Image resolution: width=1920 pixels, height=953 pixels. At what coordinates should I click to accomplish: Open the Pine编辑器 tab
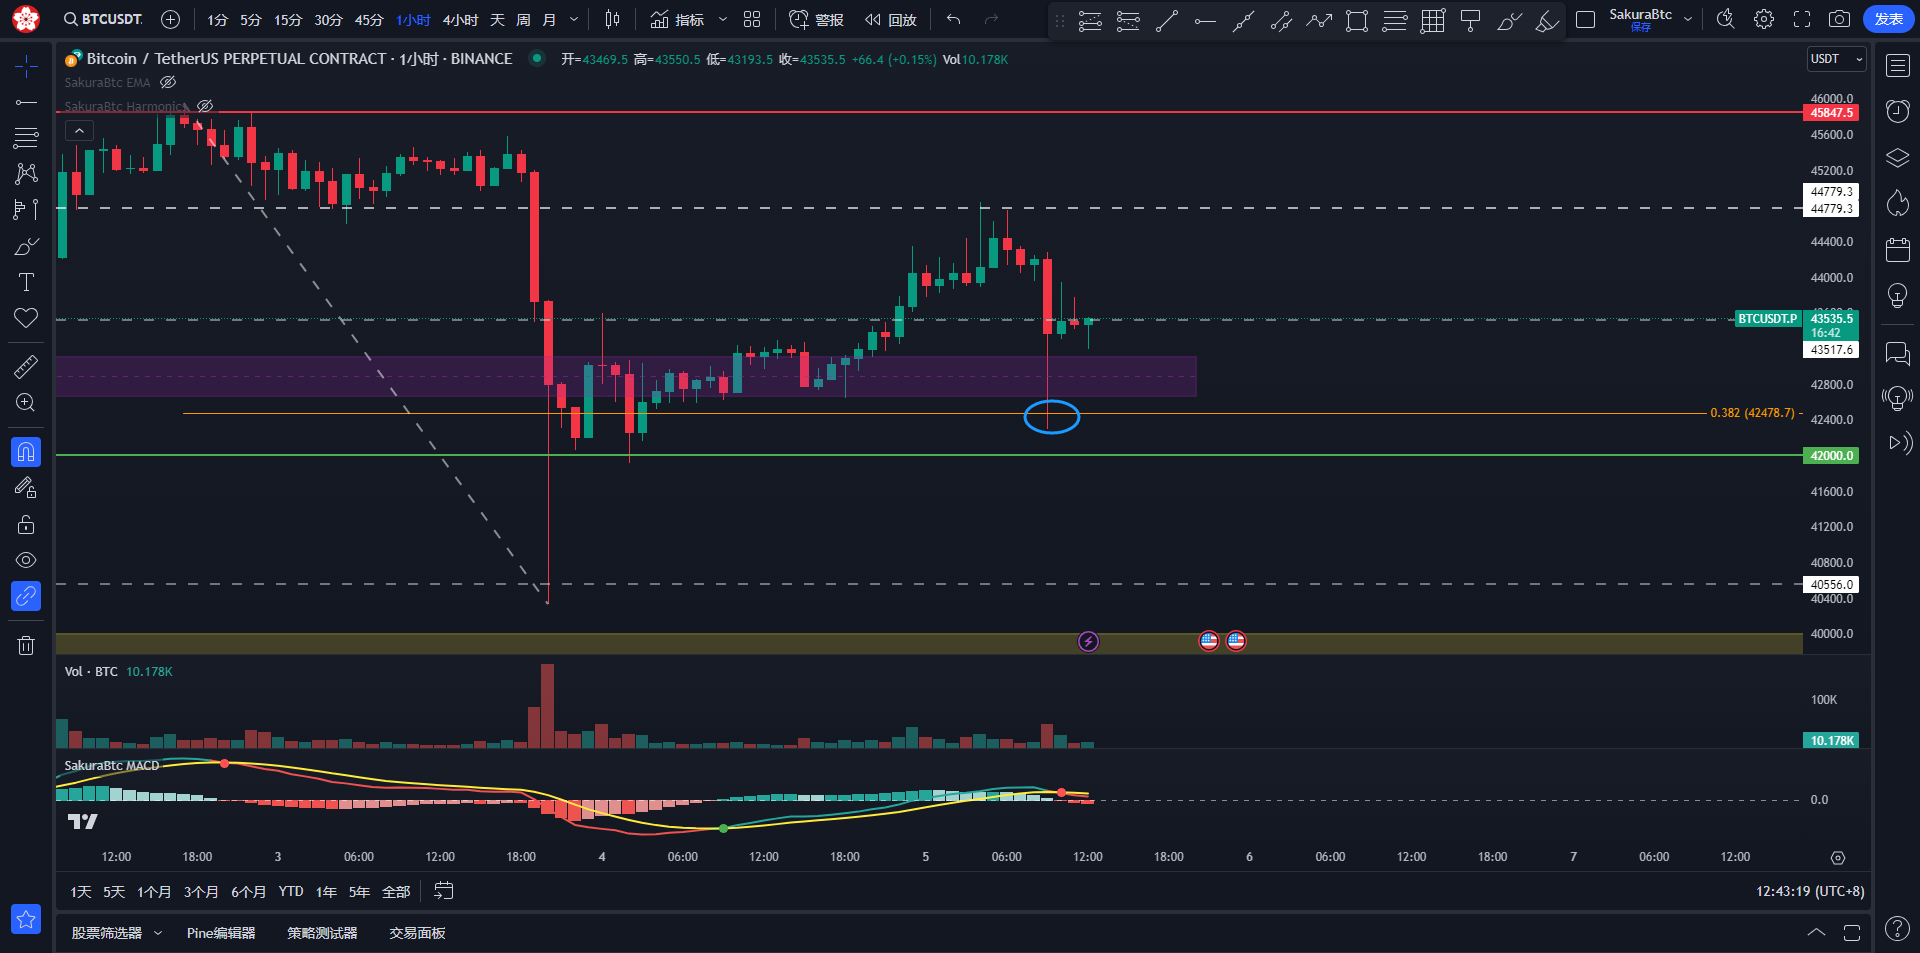point(221,933)
